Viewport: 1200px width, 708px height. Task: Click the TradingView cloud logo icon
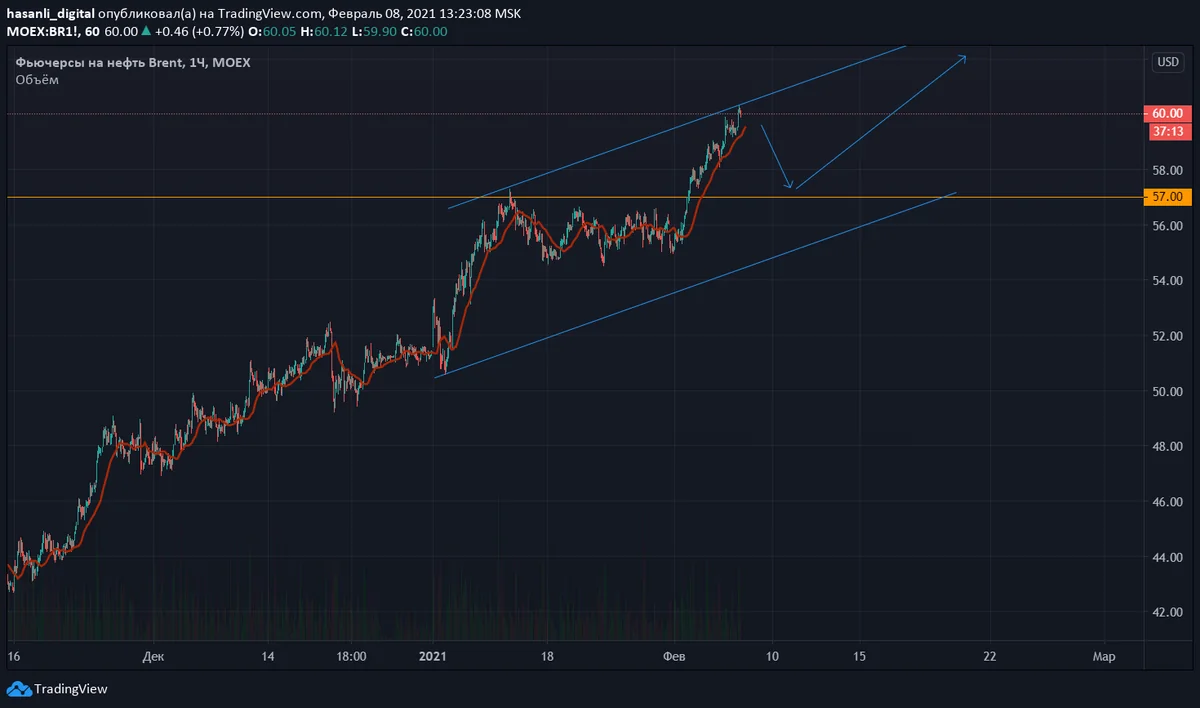(x=19, y=688)
